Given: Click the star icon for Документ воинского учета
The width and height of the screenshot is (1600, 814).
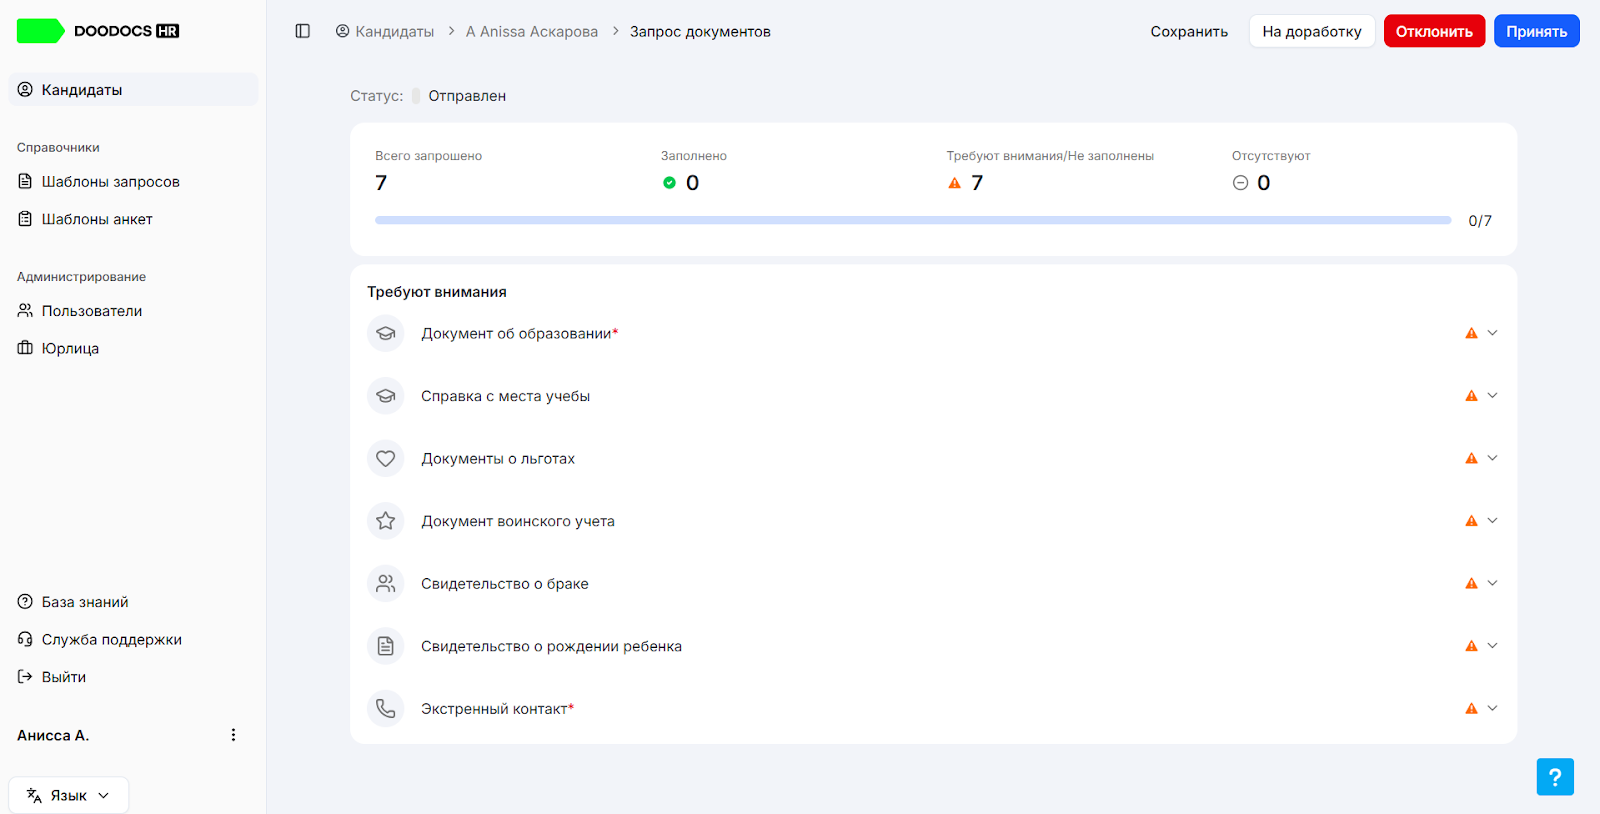Looking at the screenshot, I should (386, 521).
